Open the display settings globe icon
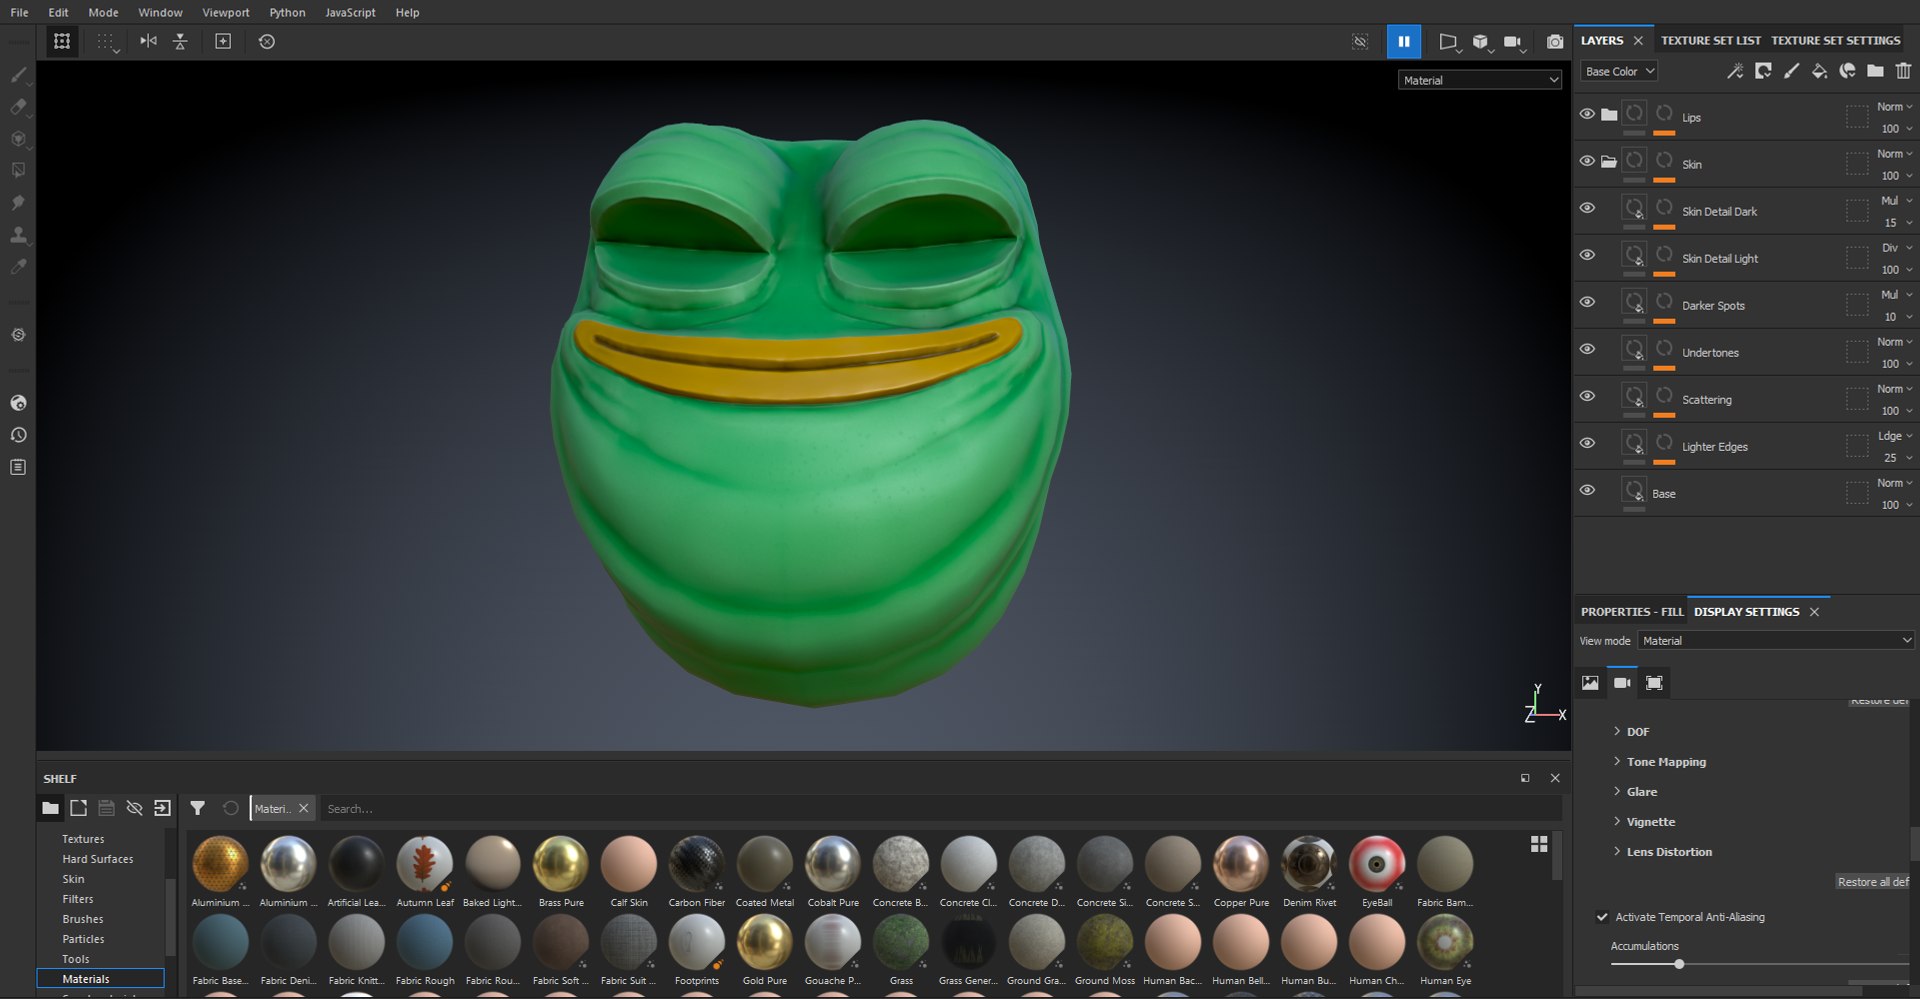Image resolution: width=1920 pixels, height=999 pixels. (18, 403)
